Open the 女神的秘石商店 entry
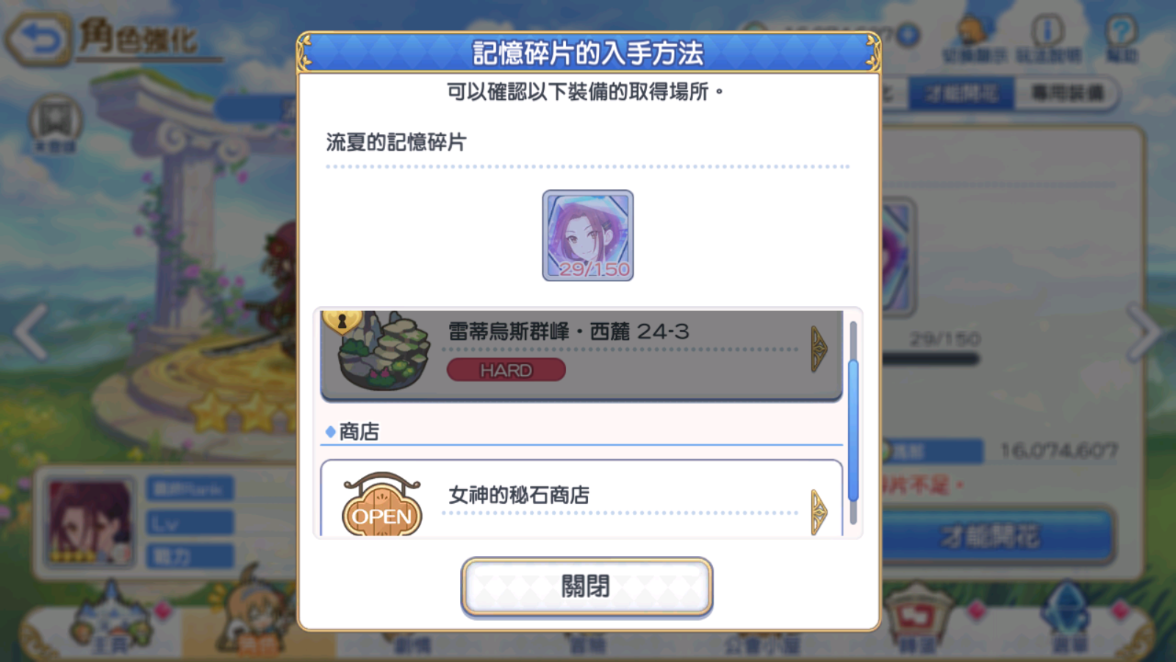This screenshot has width=1176, height=662. (x=581, y=499)
